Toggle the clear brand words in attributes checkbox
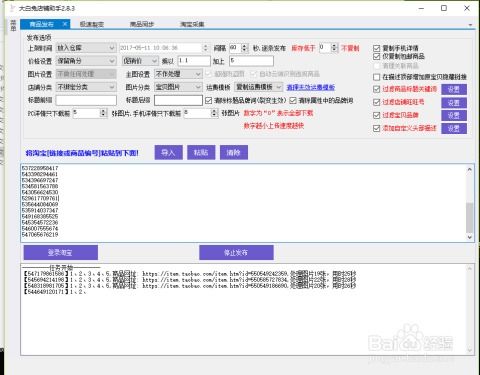Viewport: 480px width, 375px height. click(x=293, y=100)
